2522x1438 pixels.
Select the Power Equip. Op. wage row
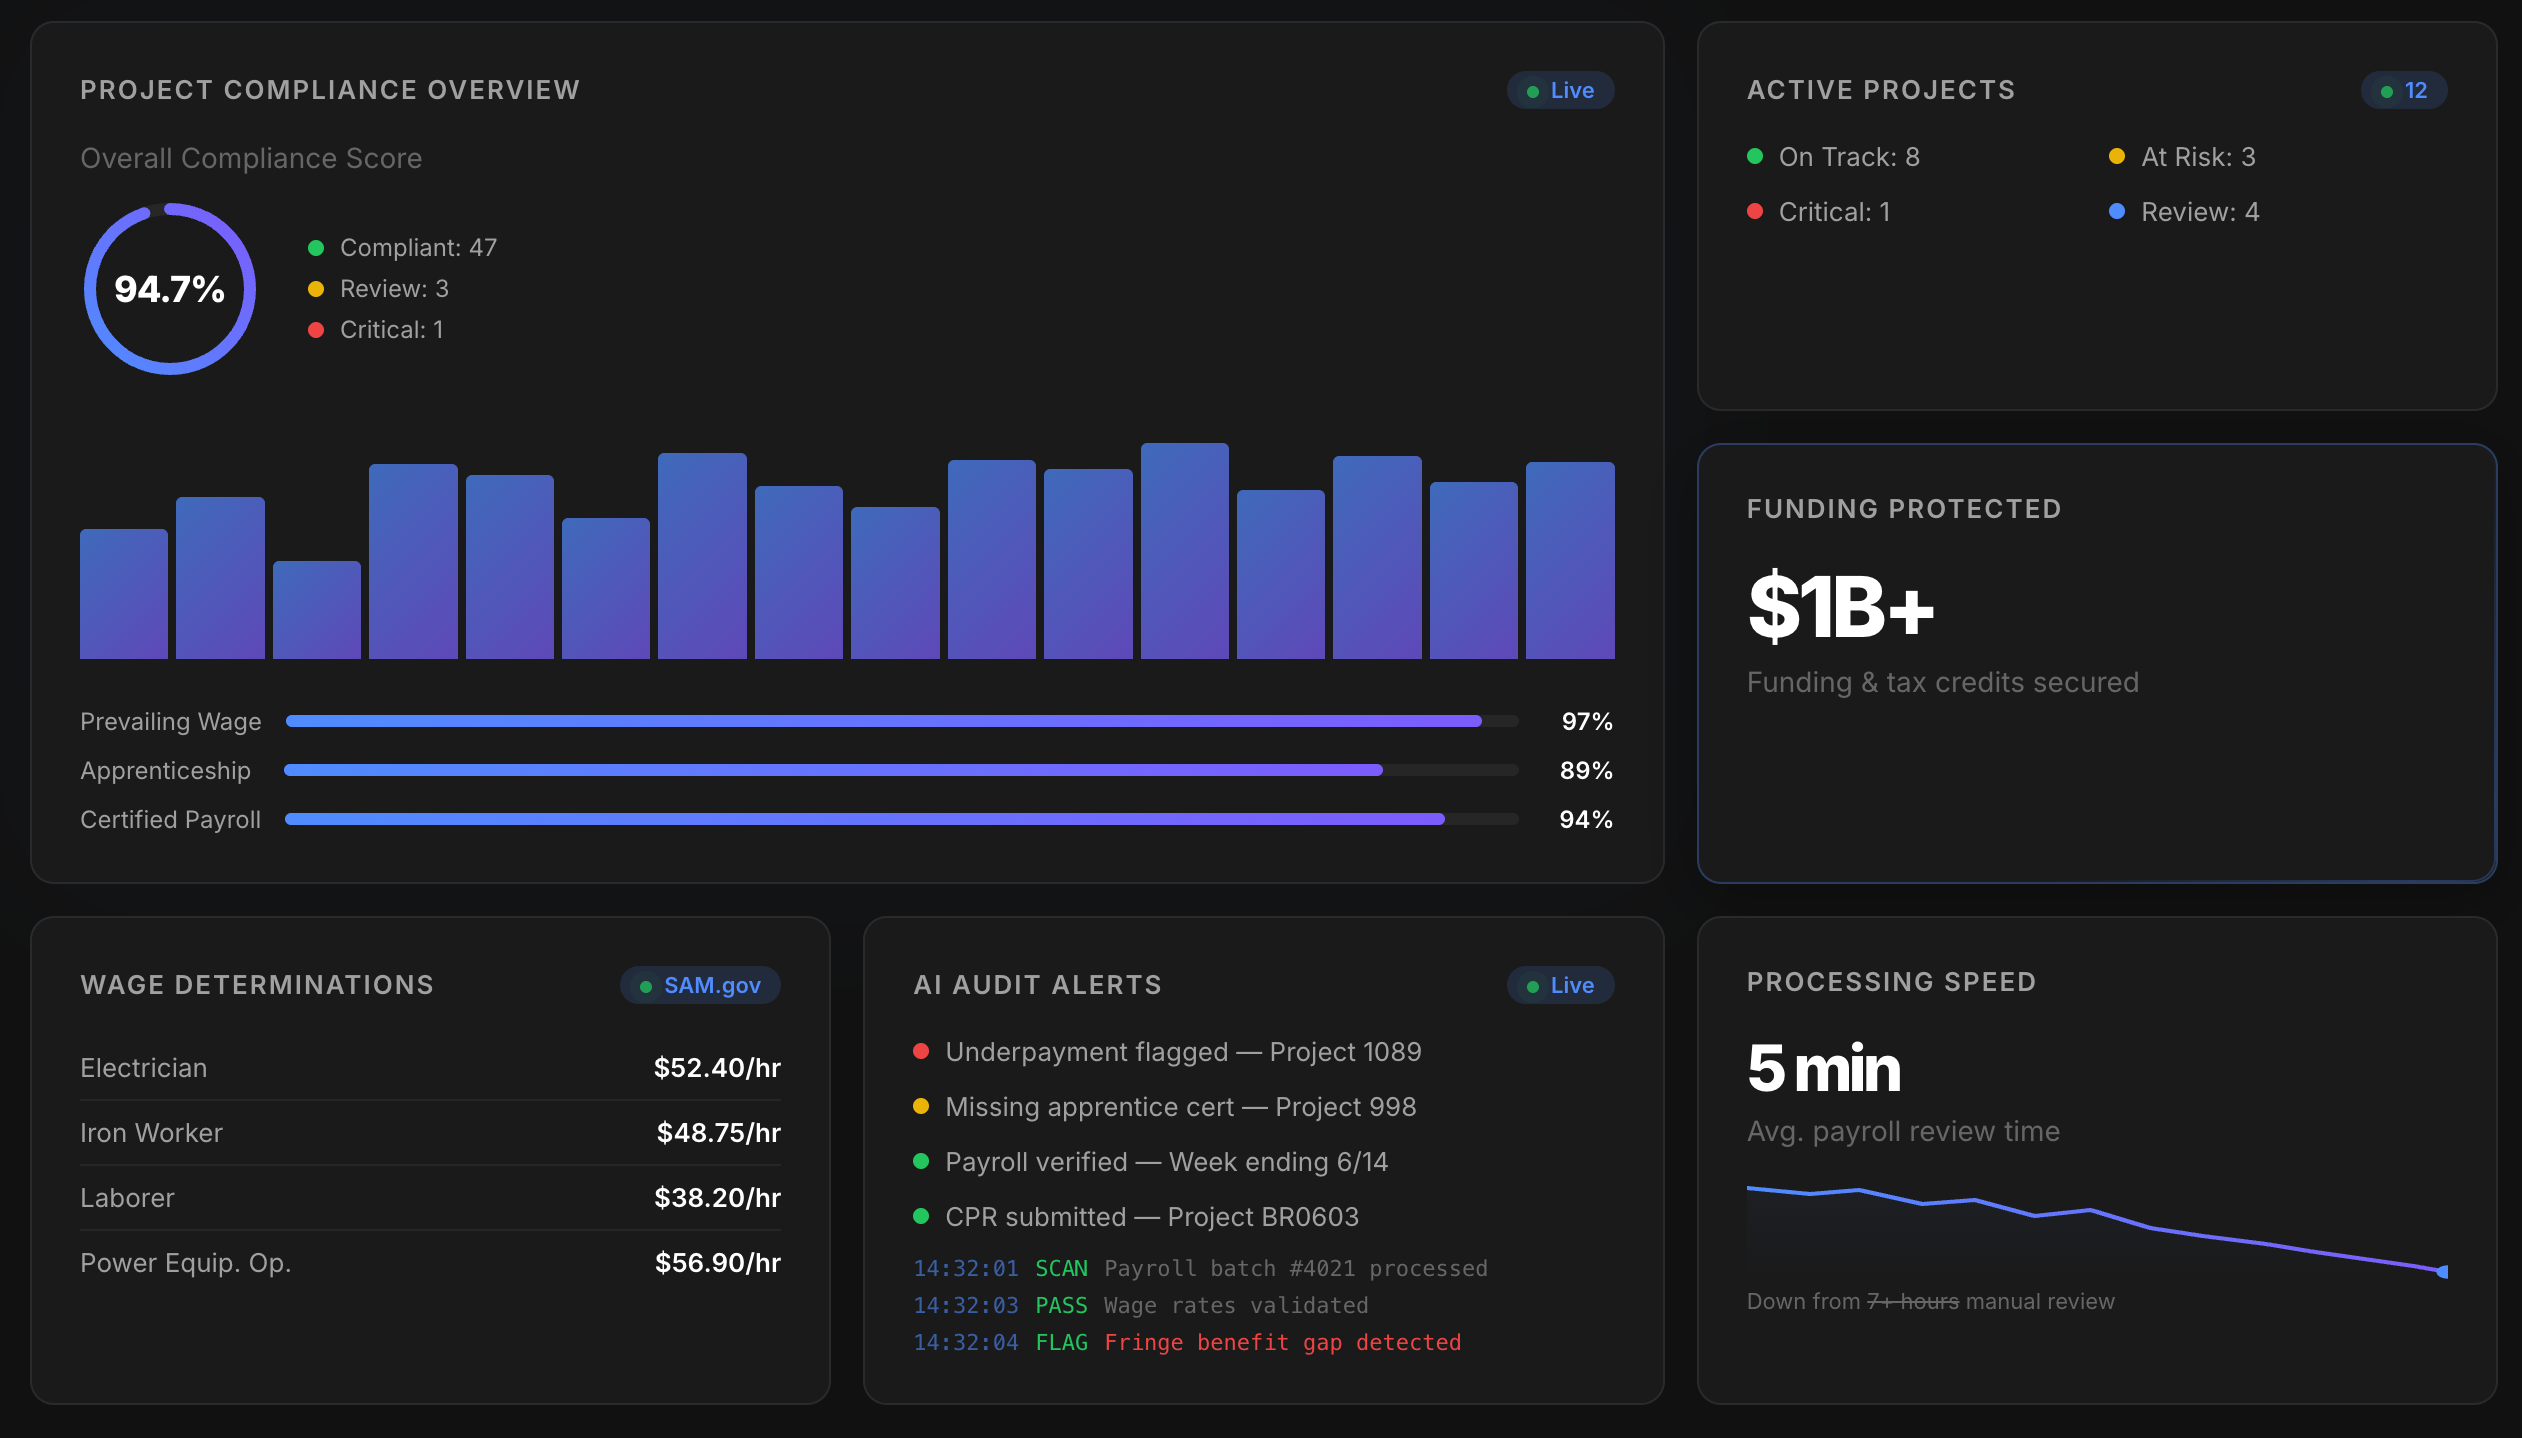[x=430, y=1263]
